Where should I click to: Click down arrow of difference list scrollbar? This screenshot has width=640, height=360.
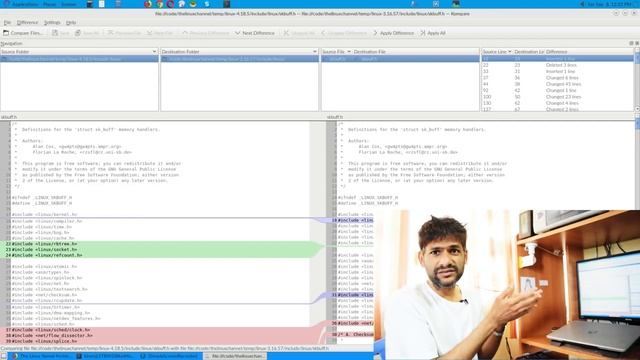(637, 109)
